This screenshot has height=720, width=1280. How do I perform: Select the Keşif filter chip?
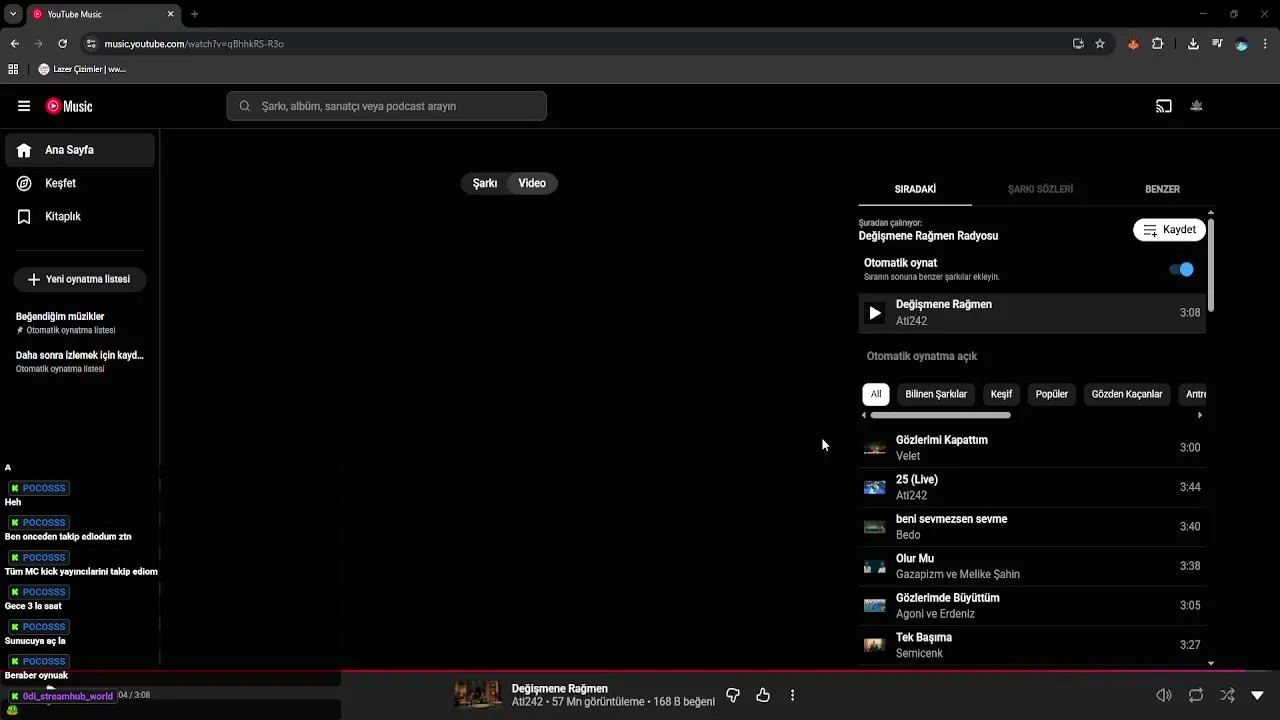tap(1001, 394)
